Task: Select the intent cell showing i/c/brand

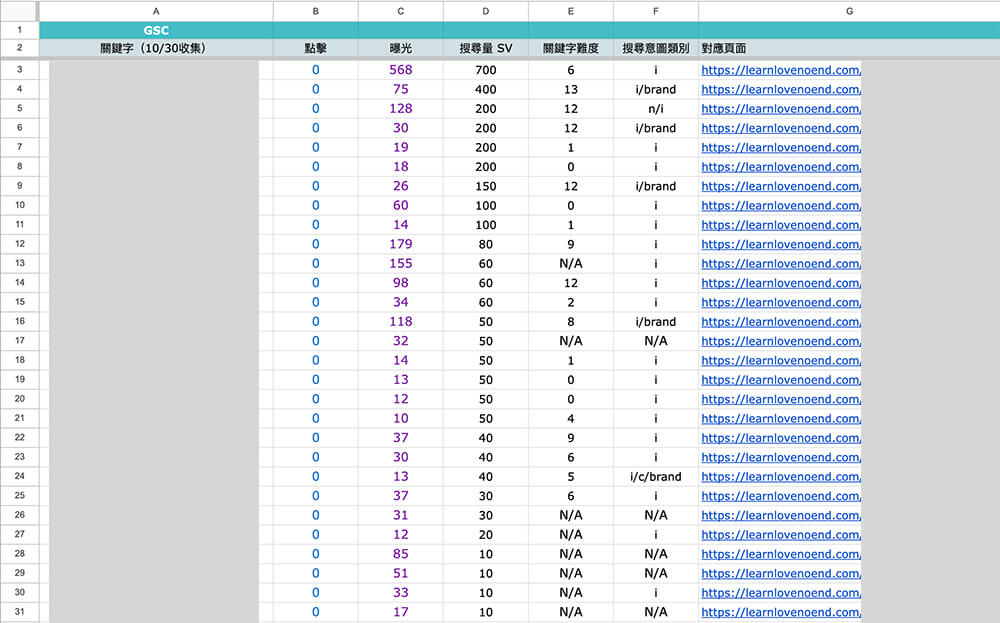Action: click(x=656, y=476)
